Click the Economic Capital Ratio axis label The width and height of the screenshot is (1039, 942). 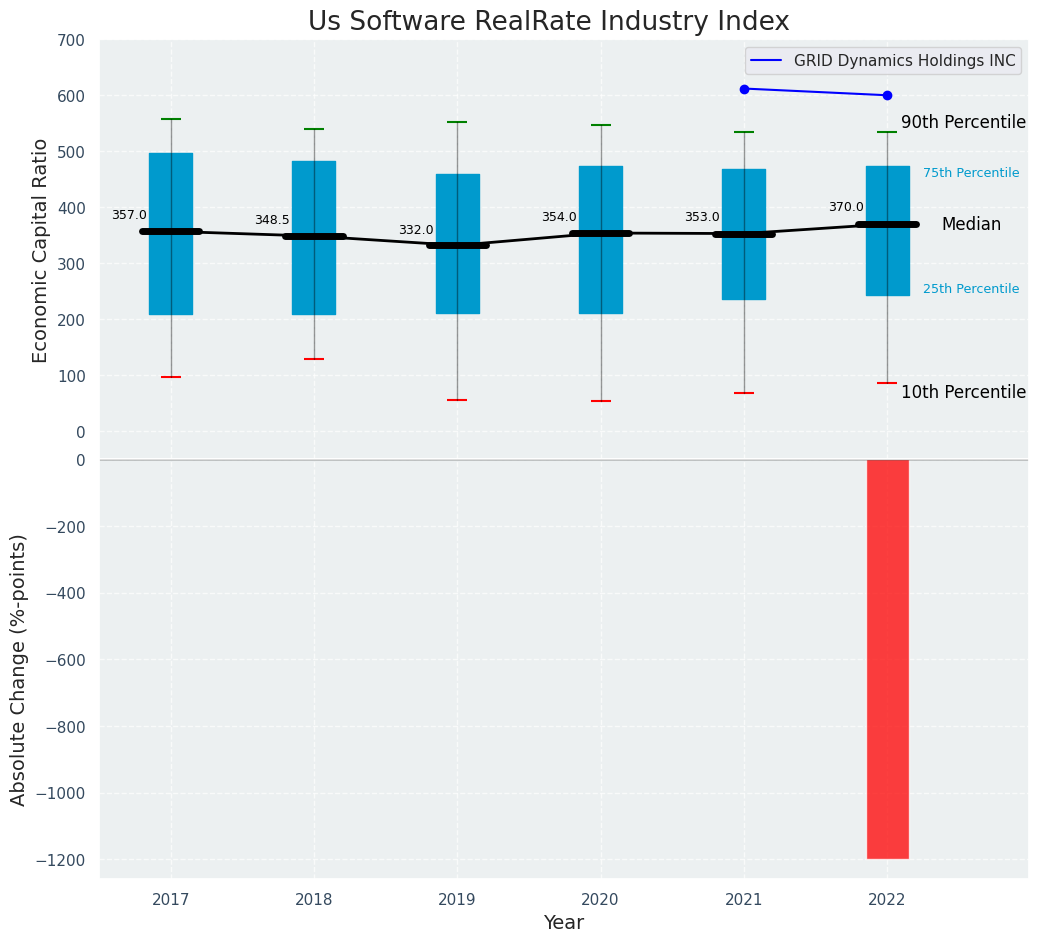pyautogui.click(x=40, y=250)
